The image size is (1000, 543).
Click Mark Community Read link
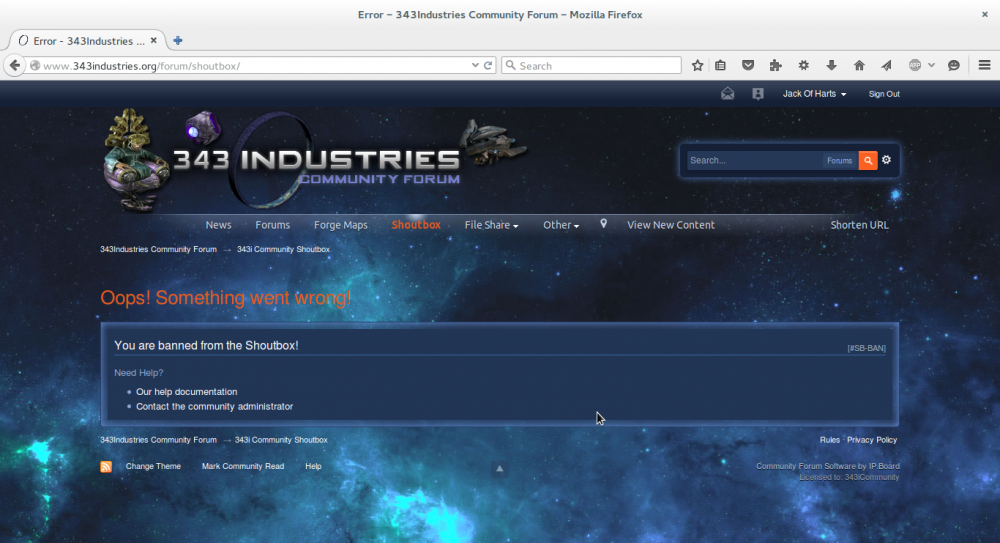click(243, 466)
